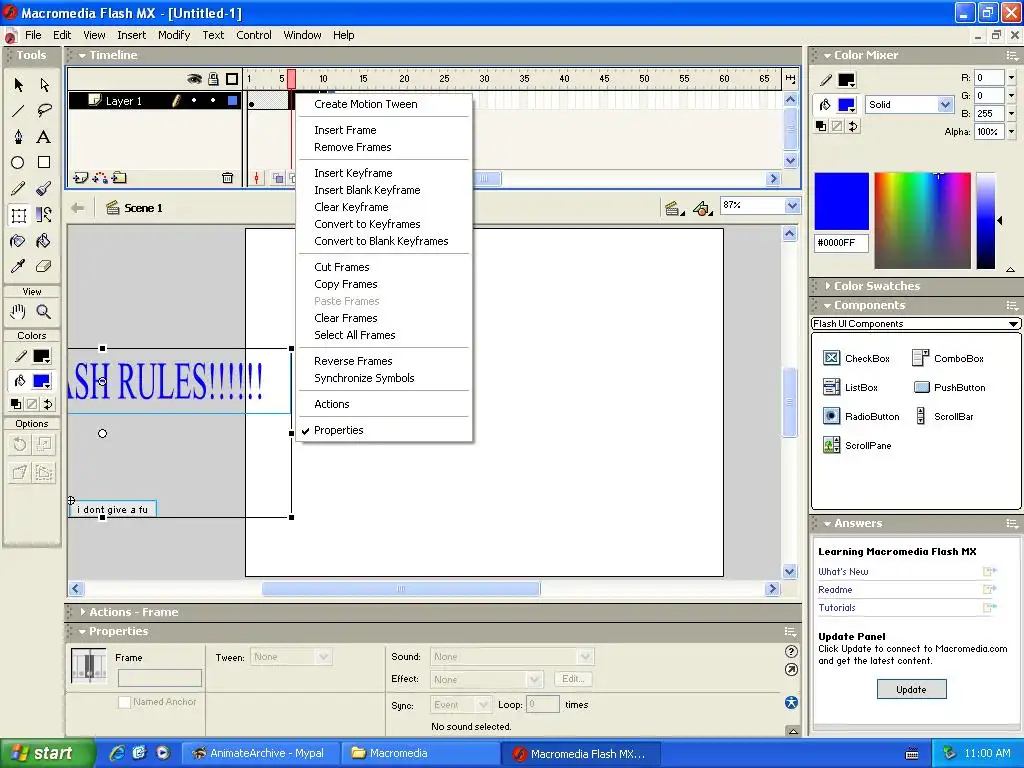
Task: Click the stroke color swatch in Tools
Action: tap(41, 357)
